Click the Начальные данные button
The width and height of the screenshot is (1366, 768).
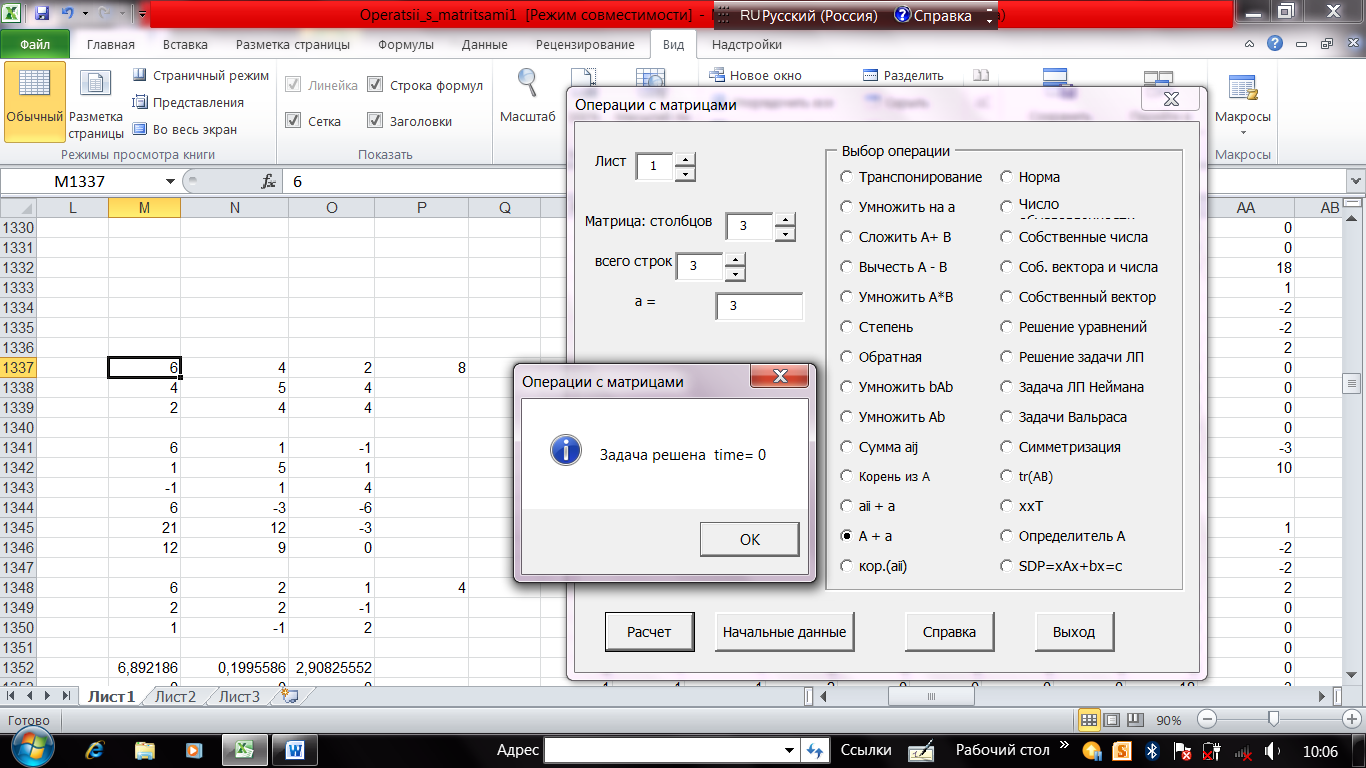(785, 632)
